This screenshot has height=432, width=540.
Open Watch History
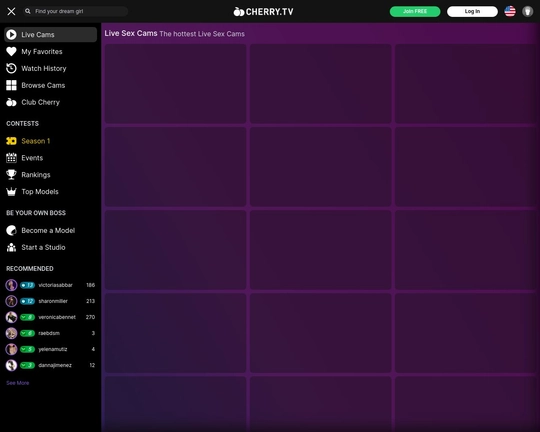[51, 68]
